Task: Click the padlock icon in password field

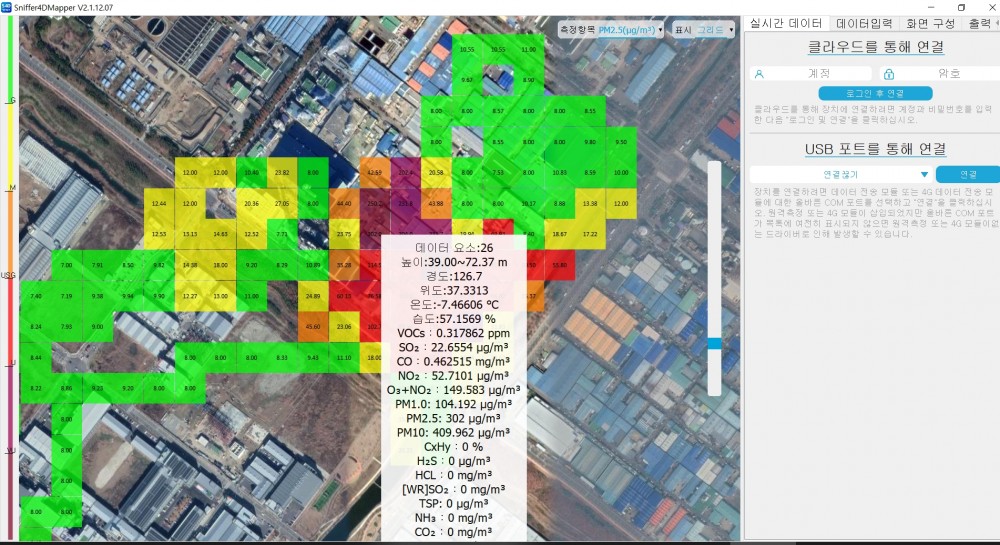Action: coord(889,73)
